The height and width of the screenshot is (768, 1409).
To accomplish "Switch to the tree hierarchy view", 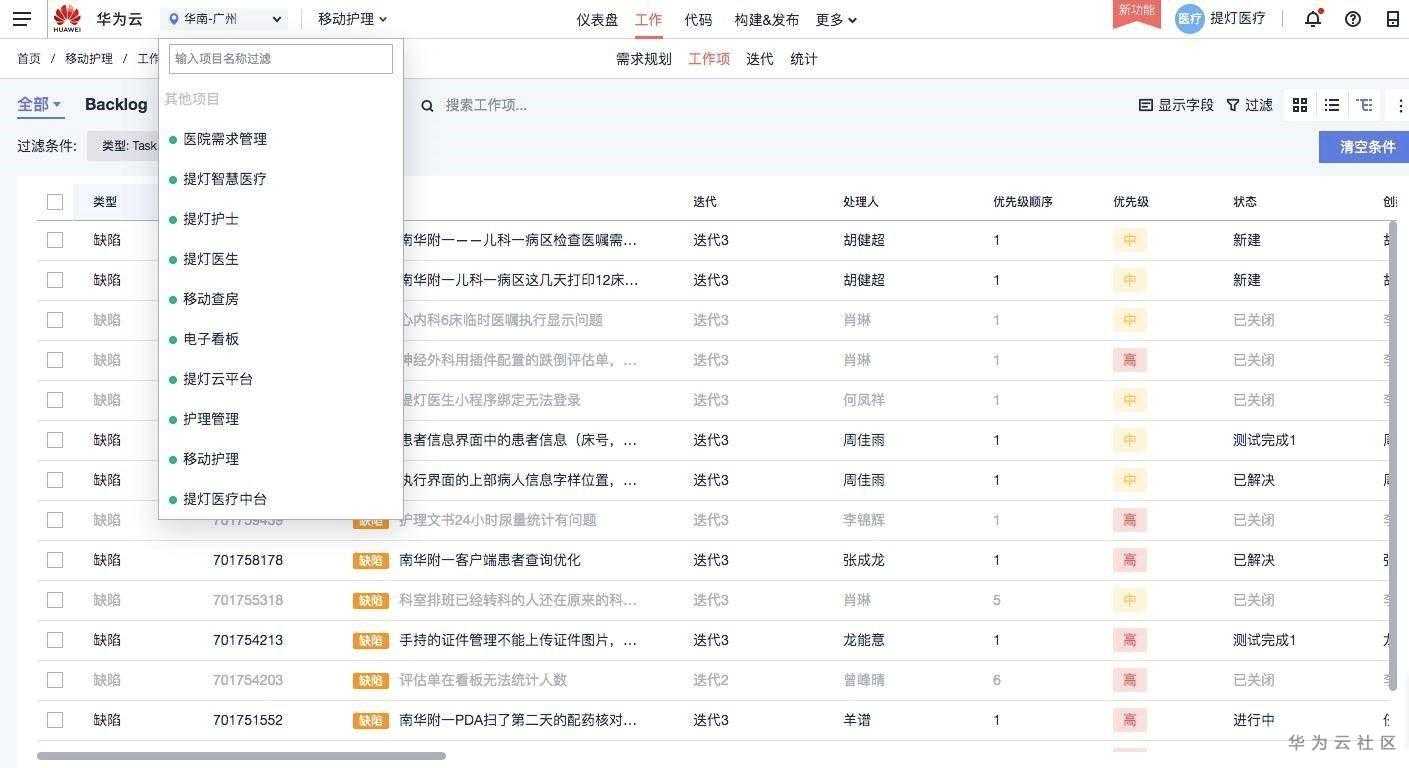I will coord(1364,105).
